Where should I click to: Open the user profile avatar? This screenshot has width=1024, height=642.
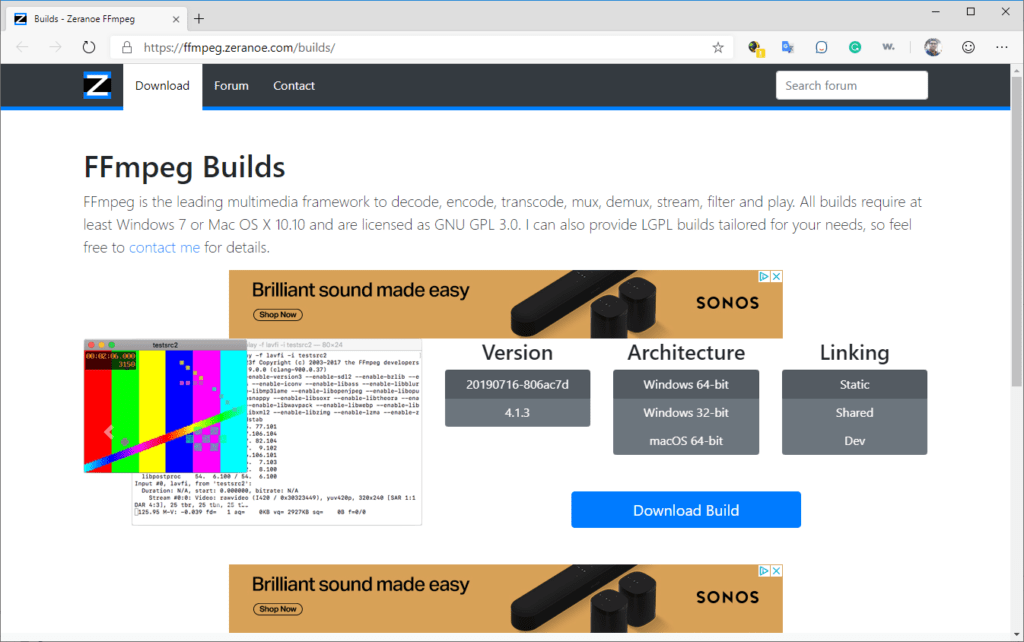pyautogui.click(x=933, y=47)
